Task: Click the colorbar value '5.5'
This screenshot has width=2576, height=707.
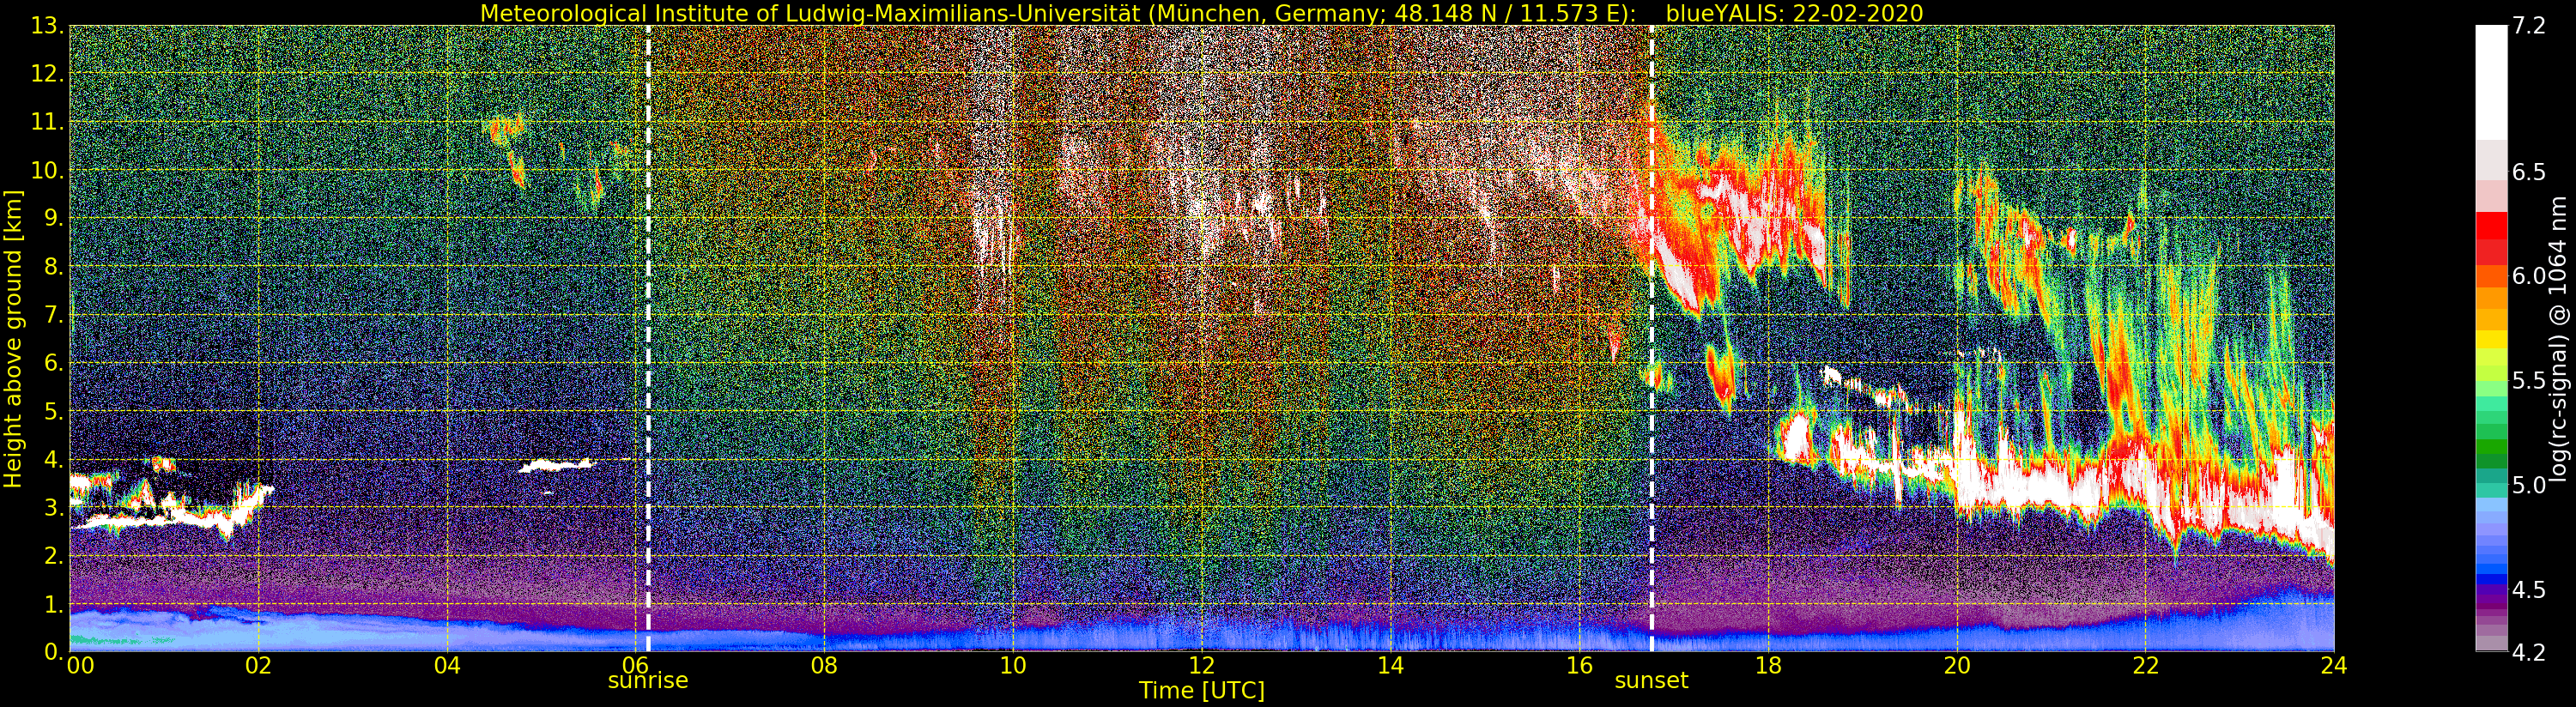Action: point(2528,381)
